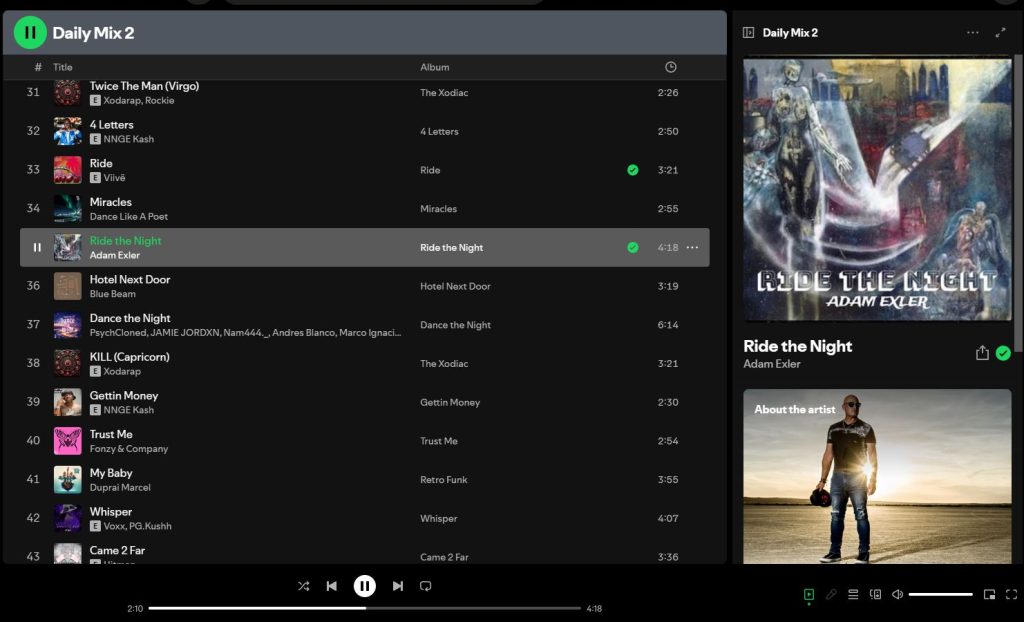Open the Viivē artist page
This screenshot has width=1024, height=622.
114,178
